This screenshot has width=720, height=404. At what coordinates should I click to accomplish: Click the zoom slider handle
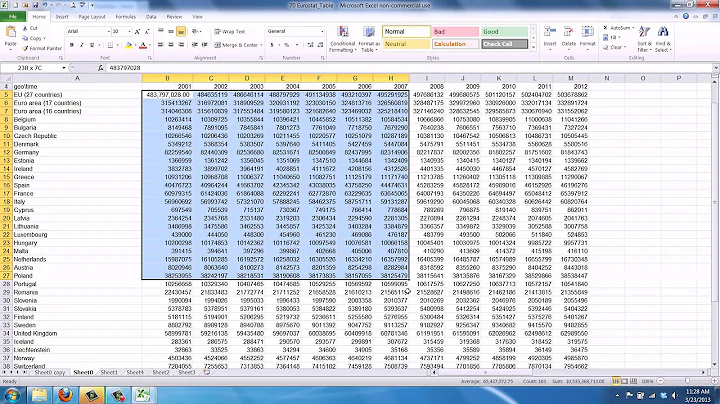pos(687,381)
